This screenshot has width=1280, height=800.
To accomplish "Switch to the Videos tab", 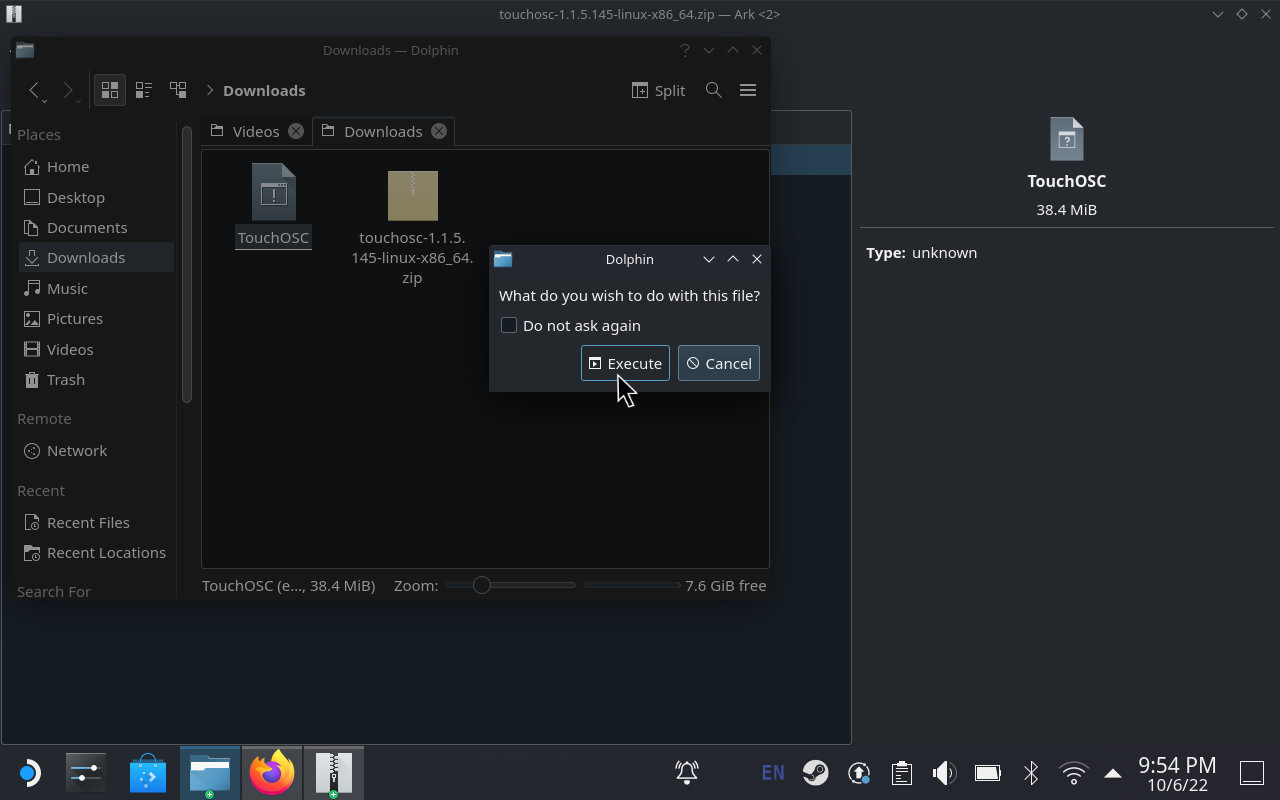I will 256,131.
